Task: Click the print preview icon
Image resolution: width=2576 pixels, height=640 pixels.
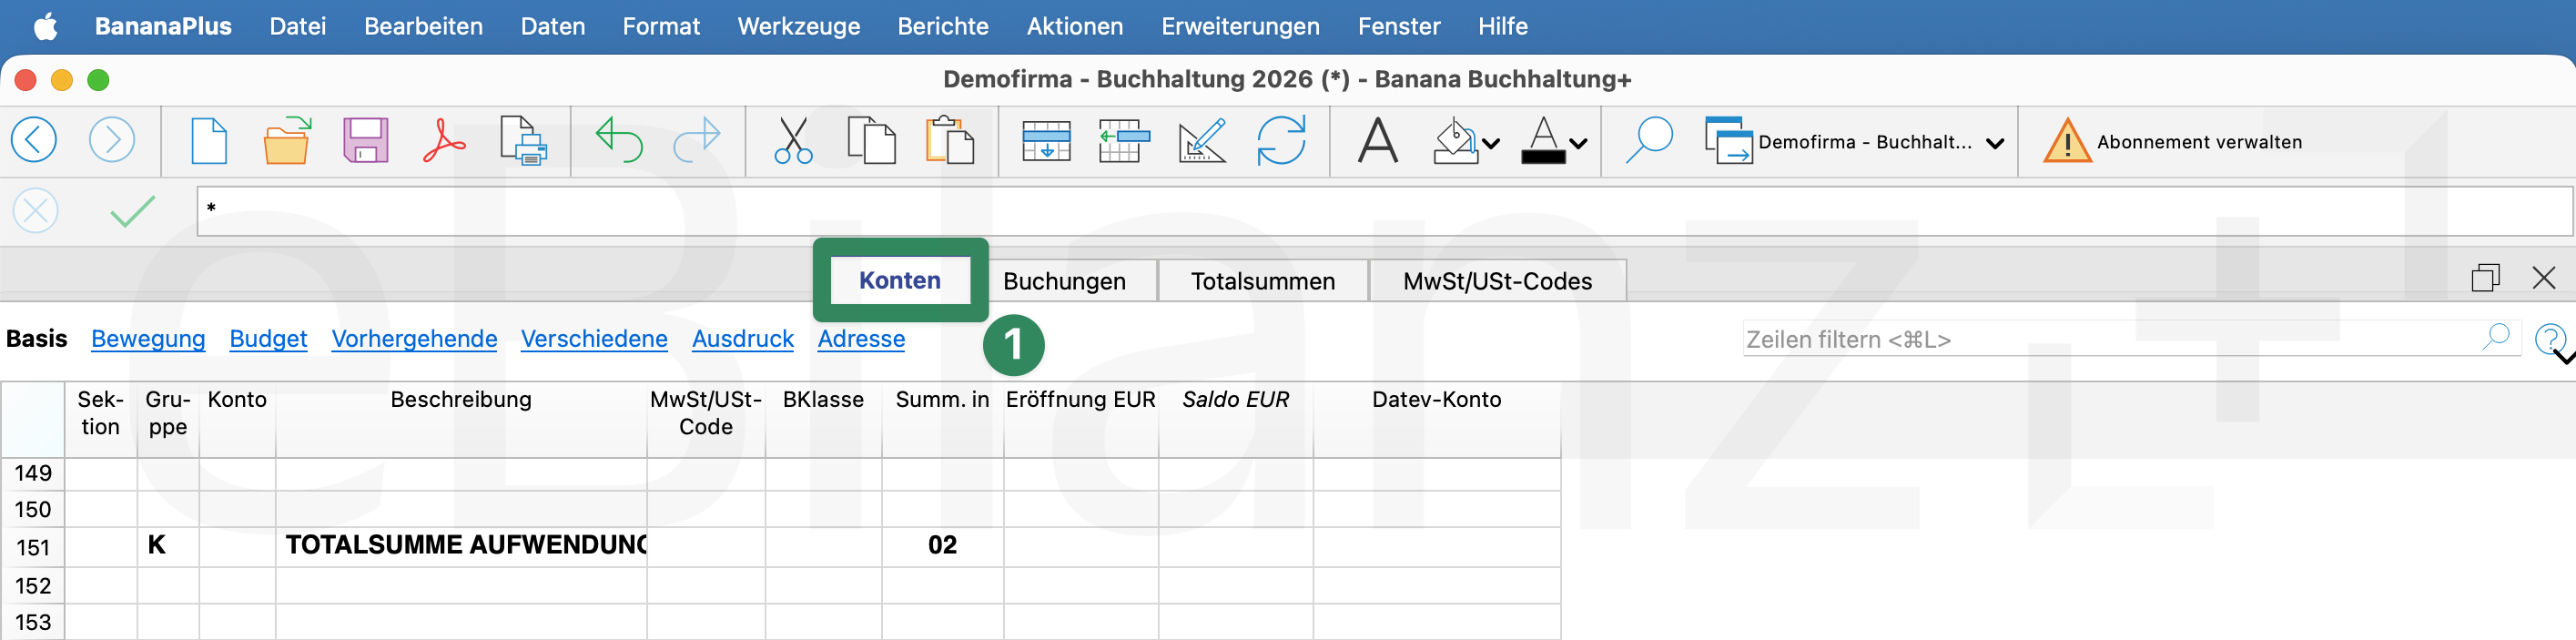Action: [523, 141]
